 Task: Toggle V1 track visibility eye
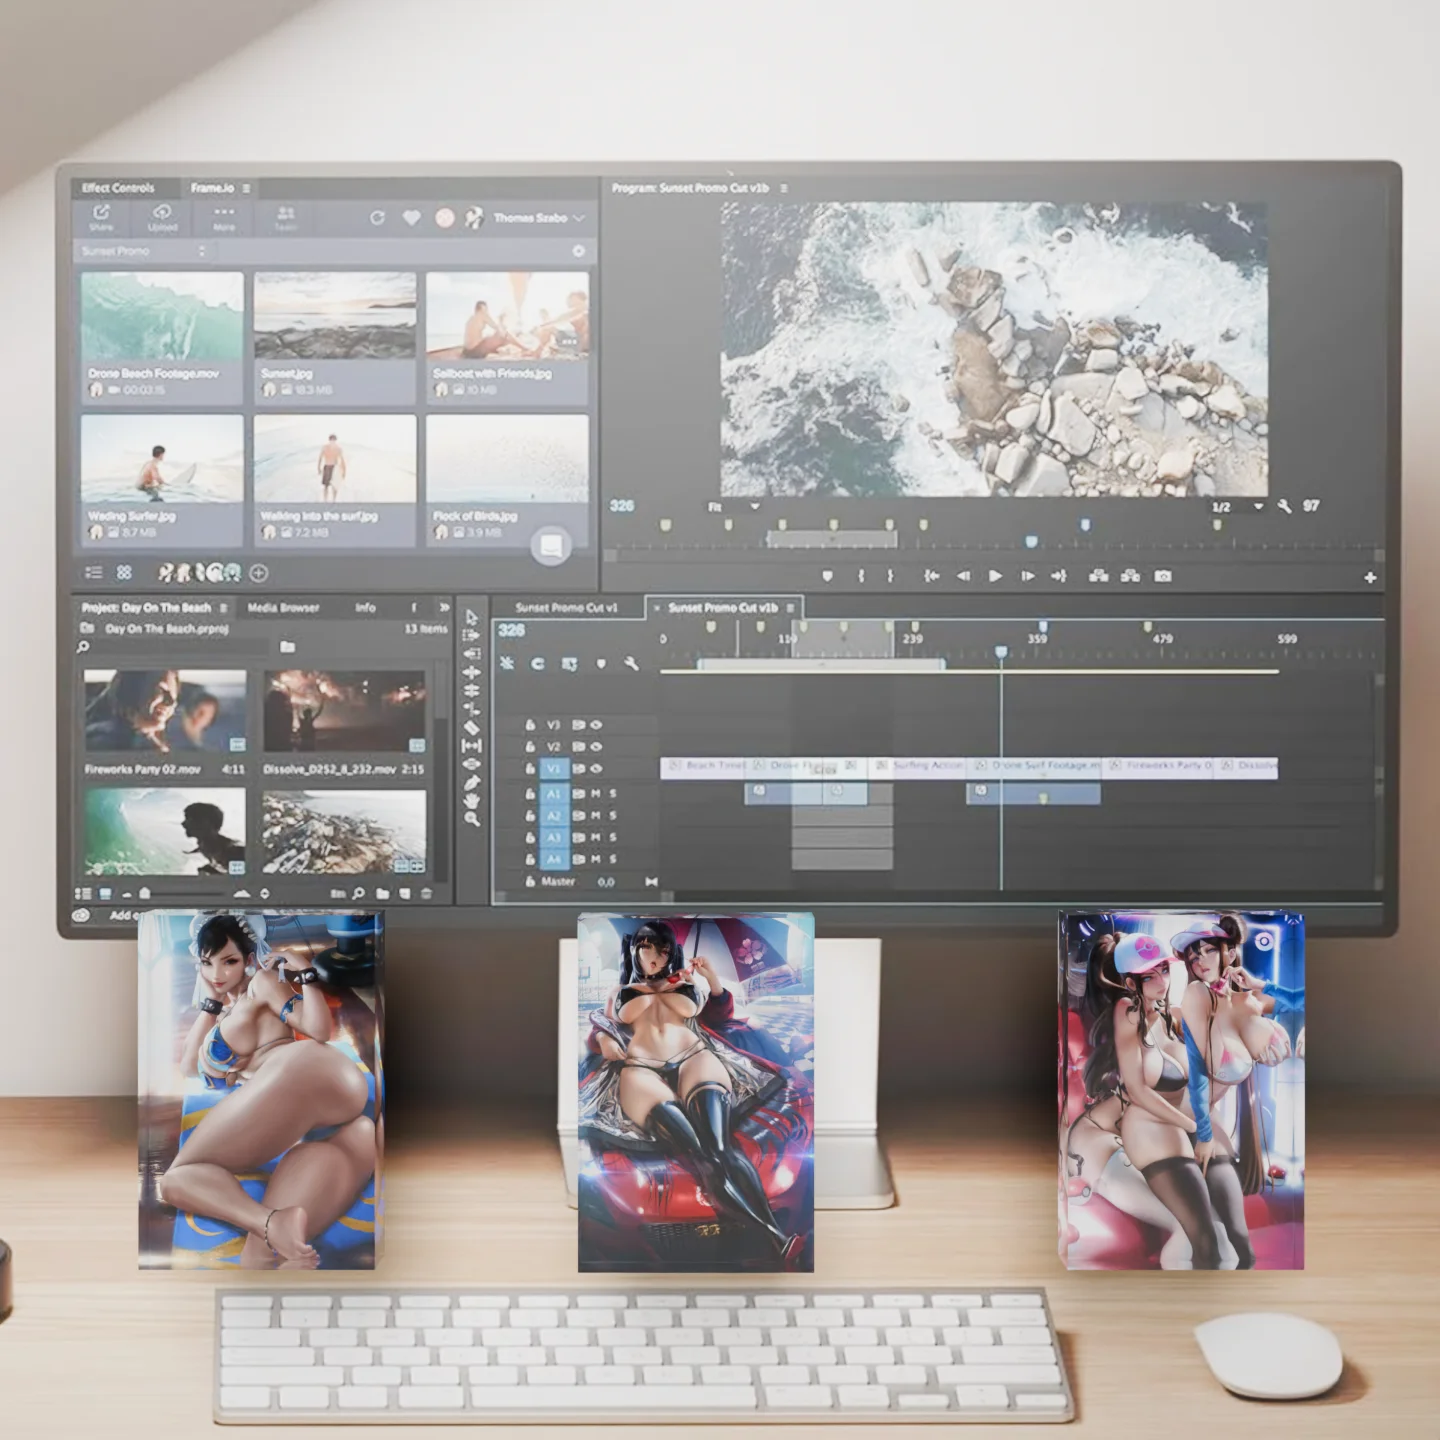[x=596, y=768]
